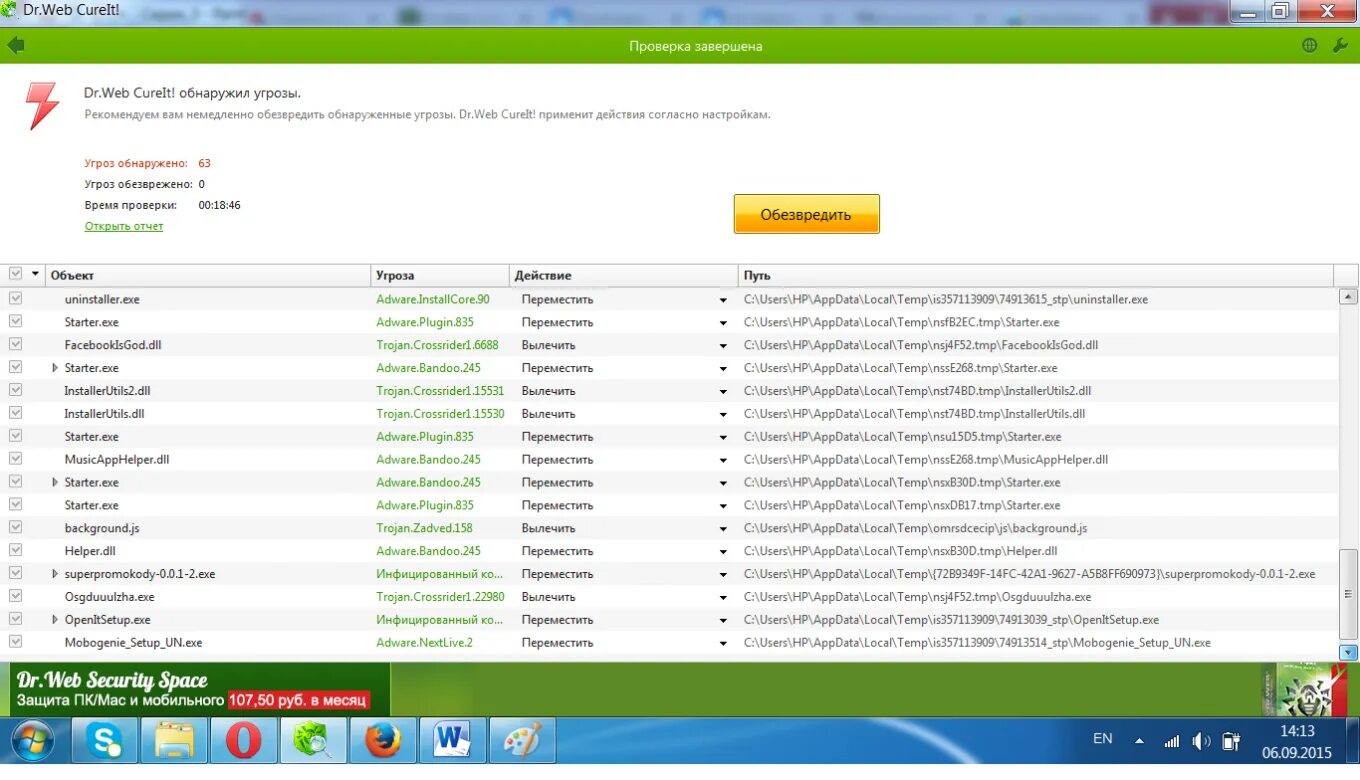This screenshot has height=780, width=1360.
Task: Click the network signal tray icon
Action: pos(1171,741)
